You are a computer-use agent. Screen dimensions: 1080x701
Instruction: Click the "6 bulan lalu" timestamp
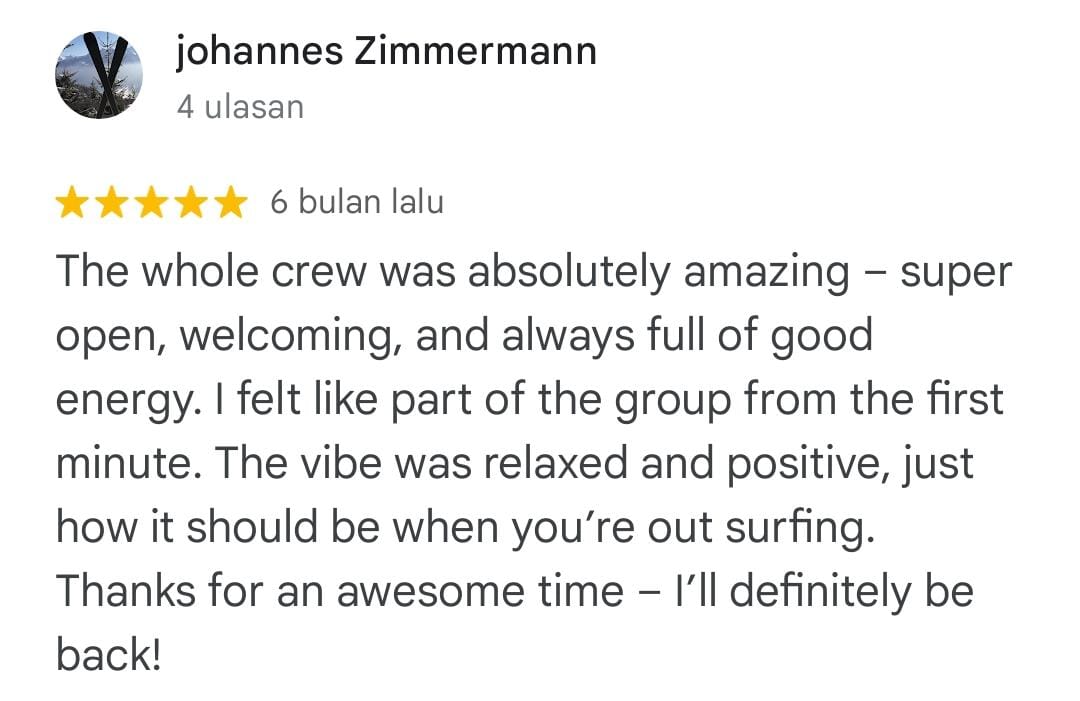[357, 203]
